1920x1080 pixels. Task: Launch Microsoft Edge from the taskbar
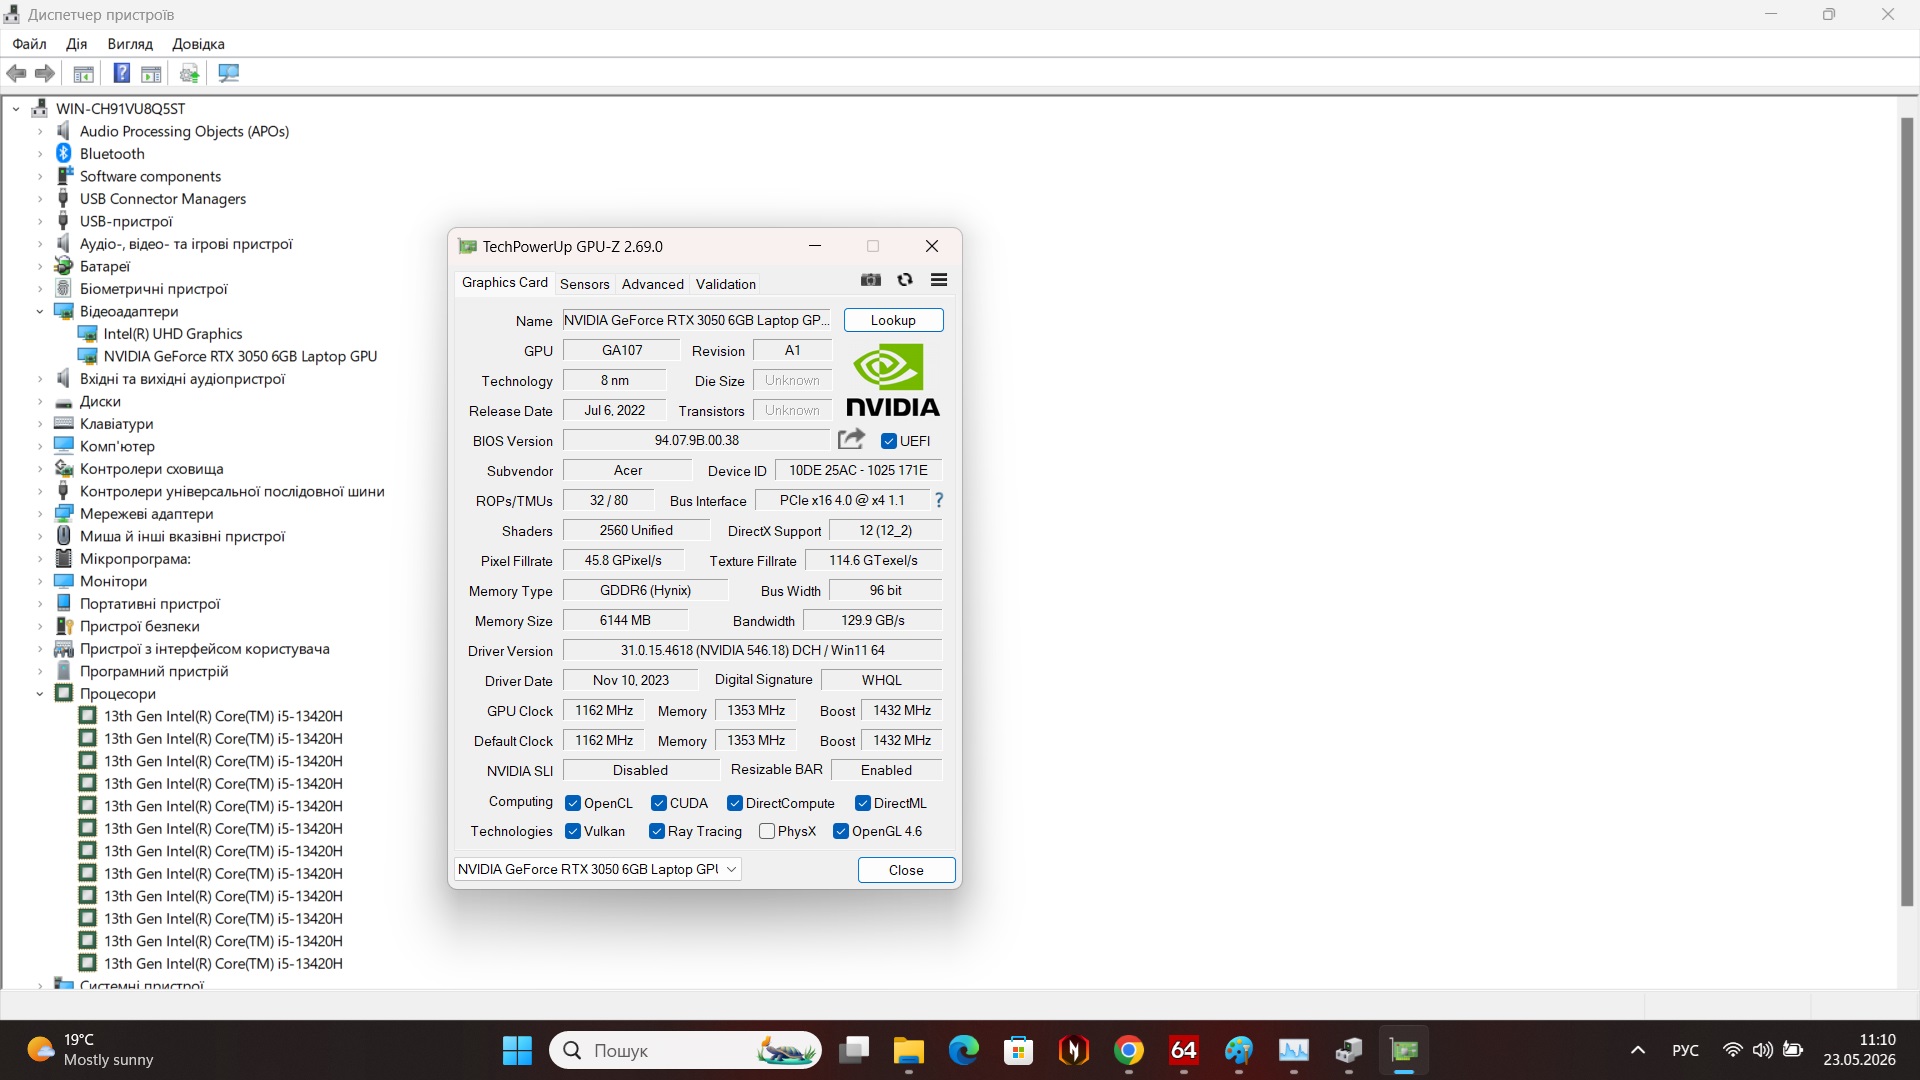tap(964, 1050)
